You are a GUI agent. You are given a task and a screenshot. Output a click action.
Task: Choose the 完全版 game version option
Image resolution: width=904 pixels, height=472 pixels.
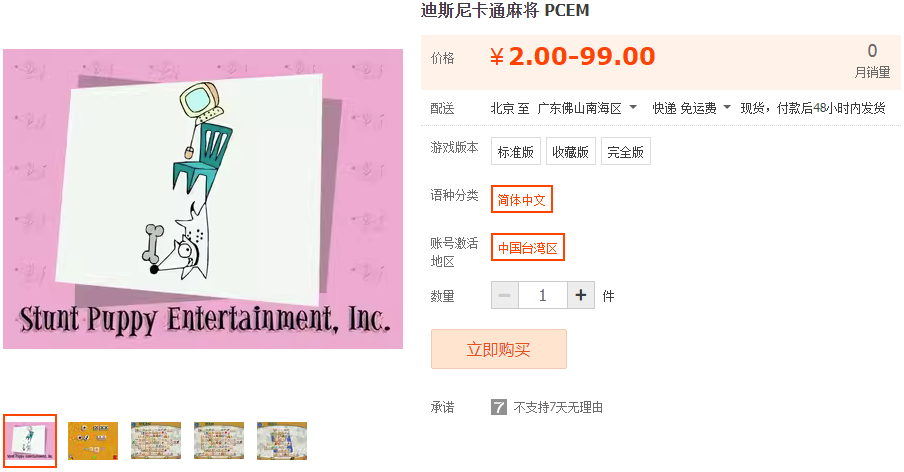626,152
